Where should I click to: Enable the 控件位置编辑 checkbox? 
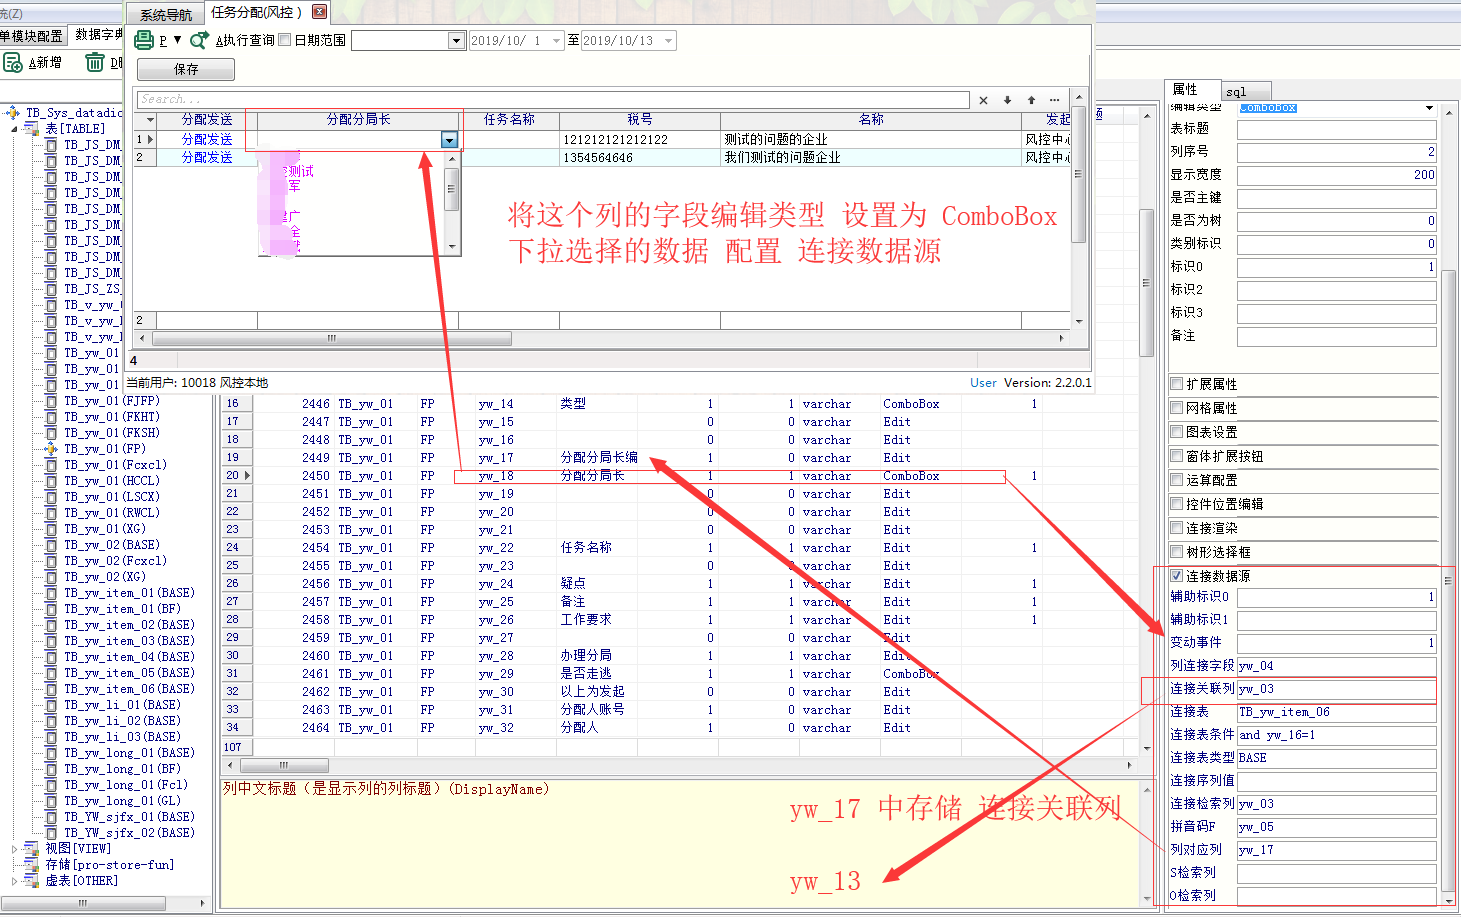coord(1177,504)
